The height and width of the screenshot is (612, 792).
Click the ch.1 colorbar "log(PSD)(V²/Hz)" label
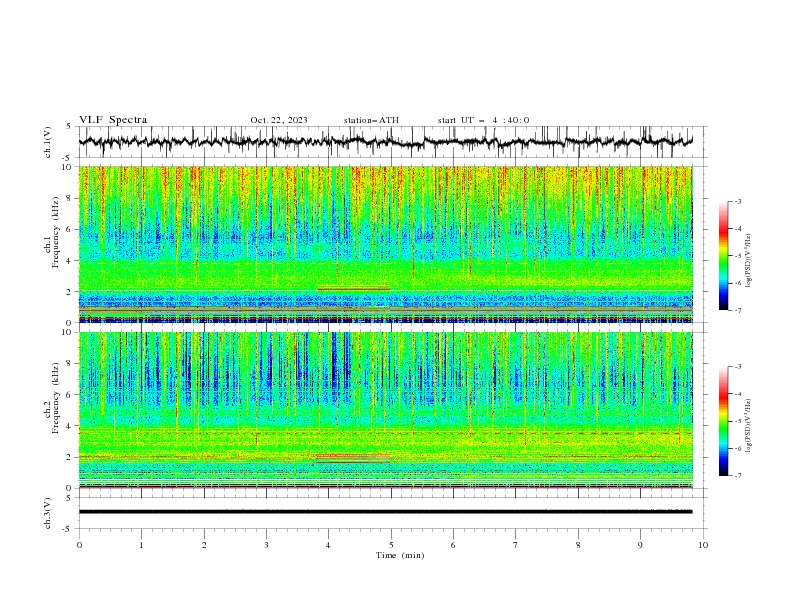[x=748, y=261]
